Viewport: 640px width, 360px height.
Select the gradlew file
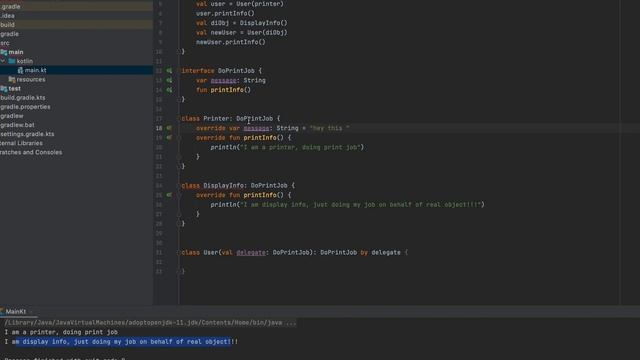12,116
